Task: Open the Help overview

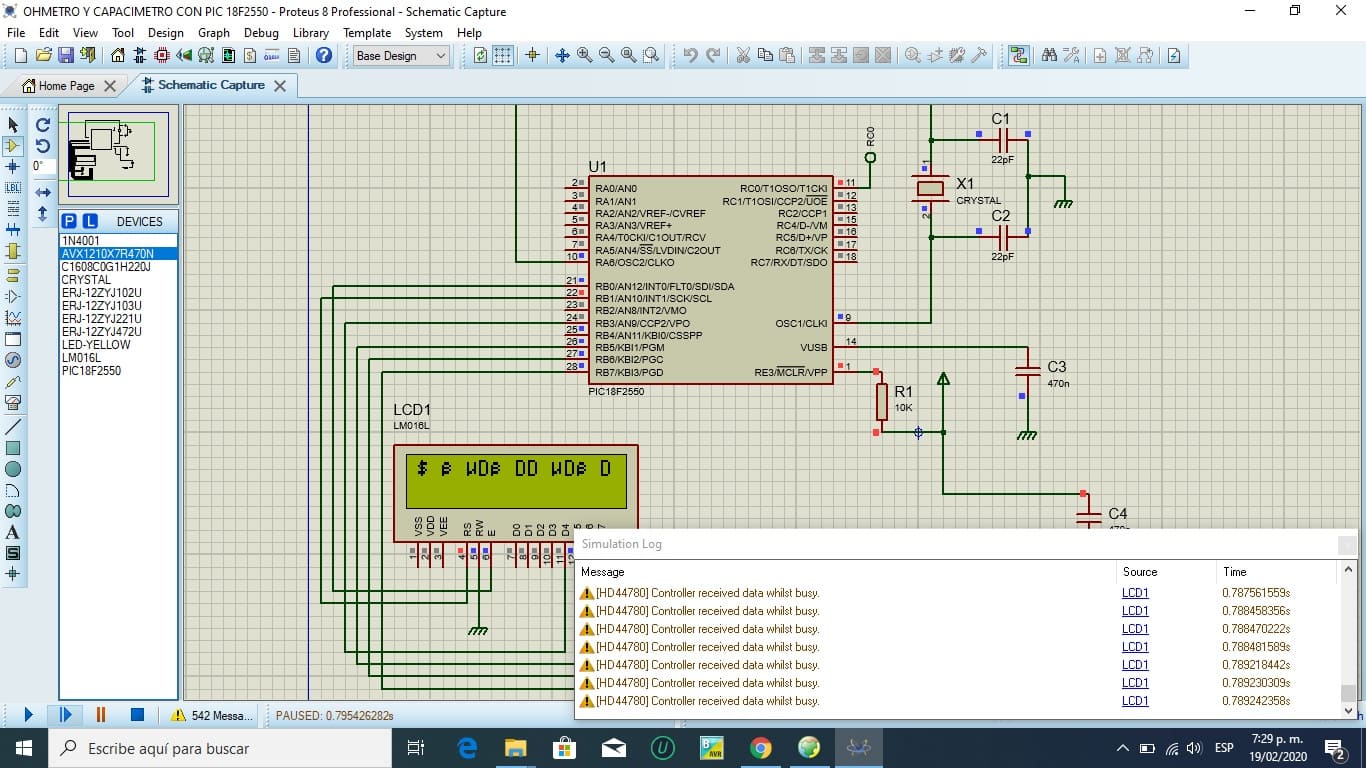Action: tap(324, 56)
